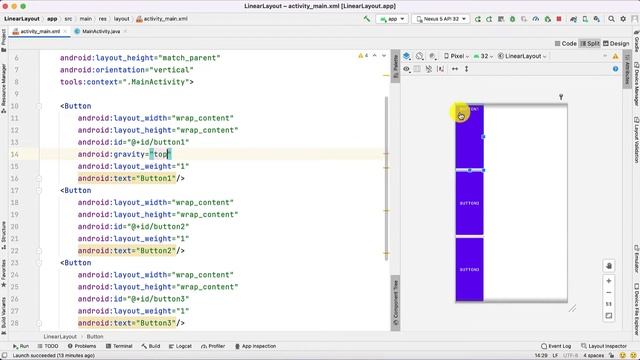Open the Build tool window
Viewport: 640px width, 360px height.
pyautogui.click(x=151, y=346)
